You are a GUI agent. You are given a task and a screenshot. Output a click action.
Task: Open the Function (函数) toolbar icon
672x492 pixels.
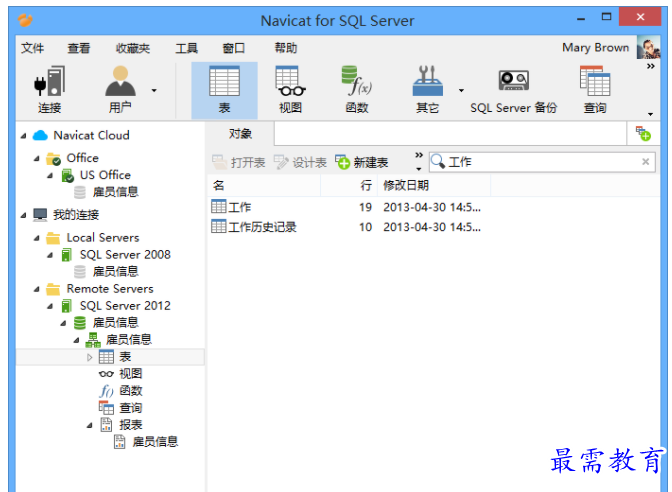[x=357, y=81]
